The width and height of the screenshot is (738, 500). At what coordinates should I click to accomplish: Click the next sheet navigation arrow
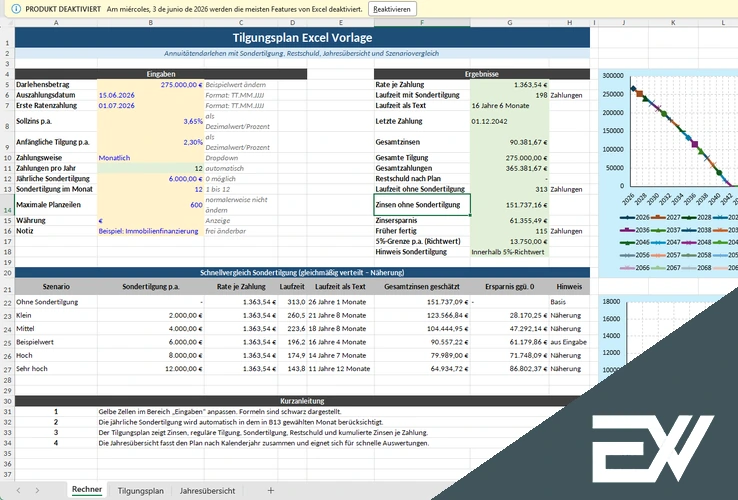pyautogui.click(x=37, y=491)
